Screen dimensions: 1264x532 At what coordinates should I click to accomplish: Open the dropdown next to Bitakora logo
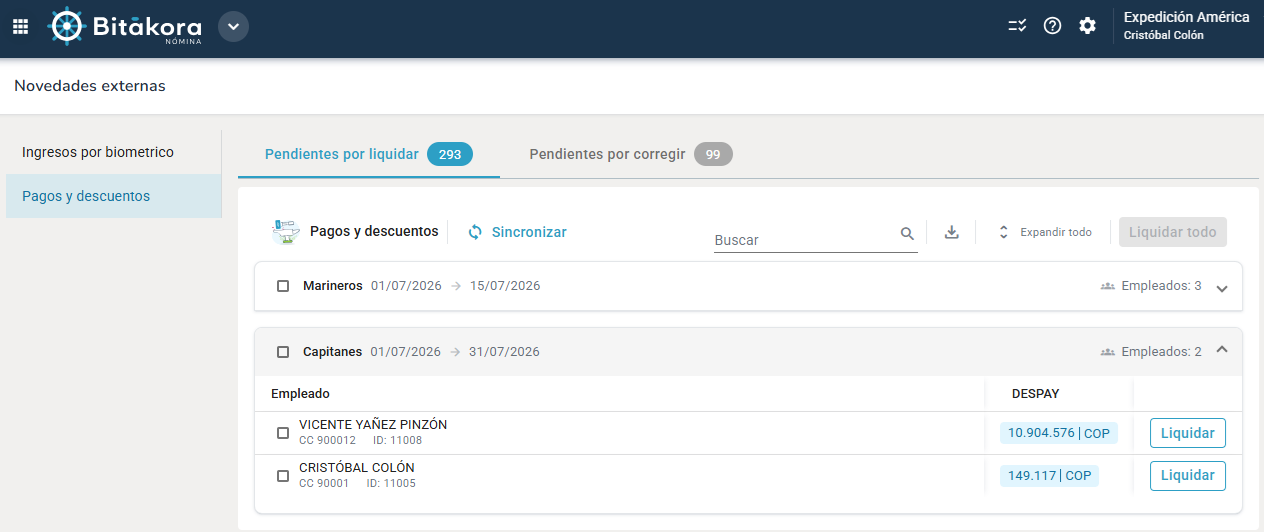233,26
